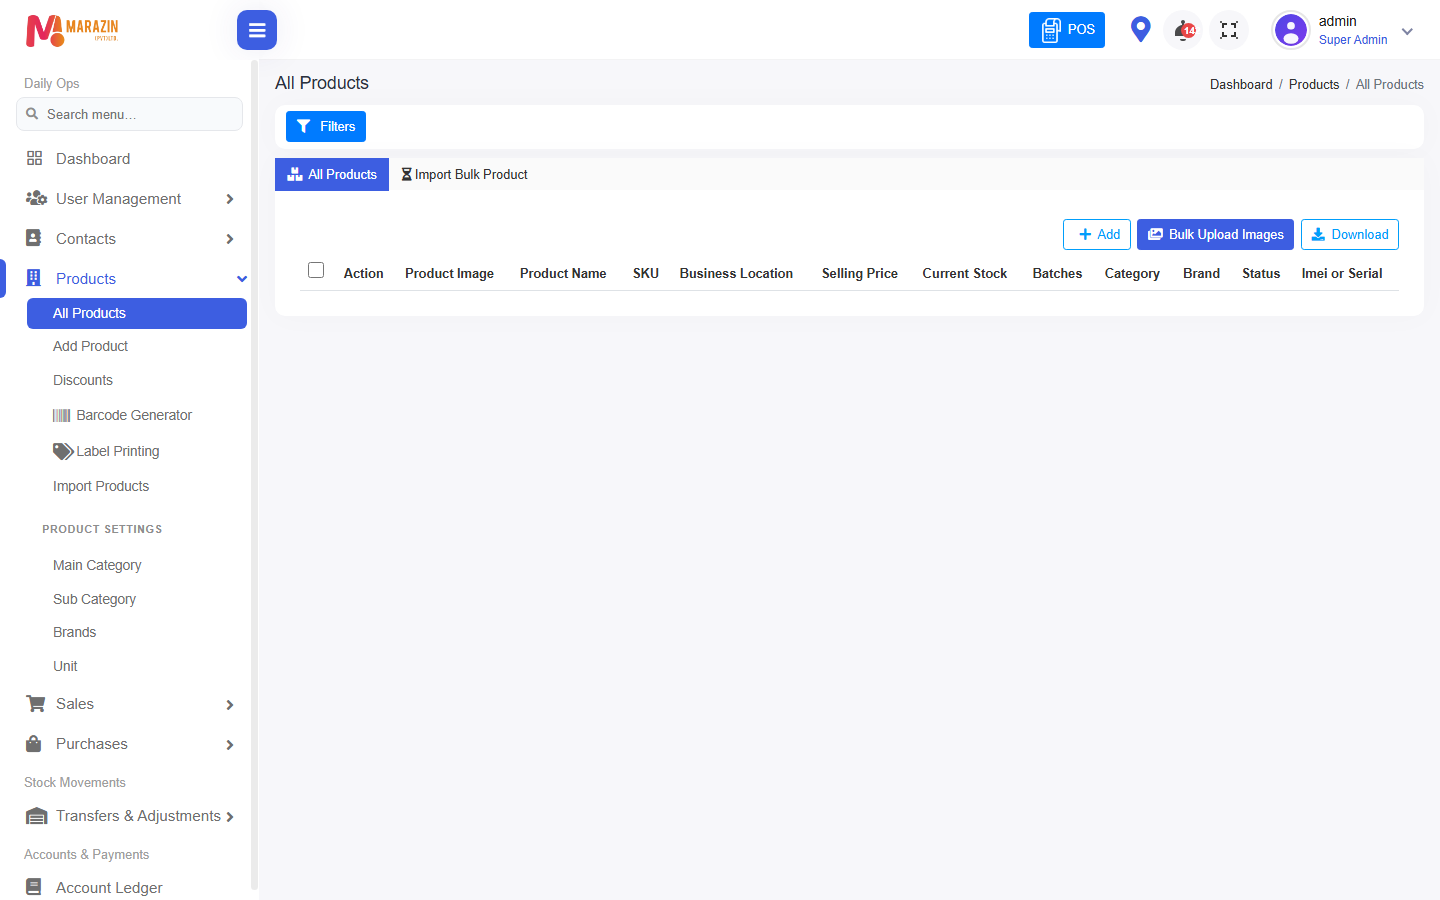Open Add Product page
The height and width of the screenshot is (900, 1440).
[x=90, y=346]
